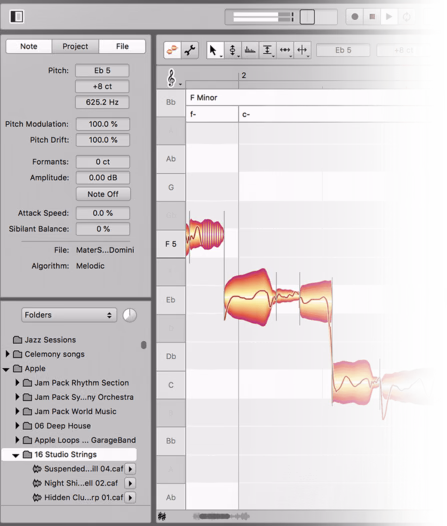
Task: Toggle the cycle loop button
Action: click(x=406, y=16)
